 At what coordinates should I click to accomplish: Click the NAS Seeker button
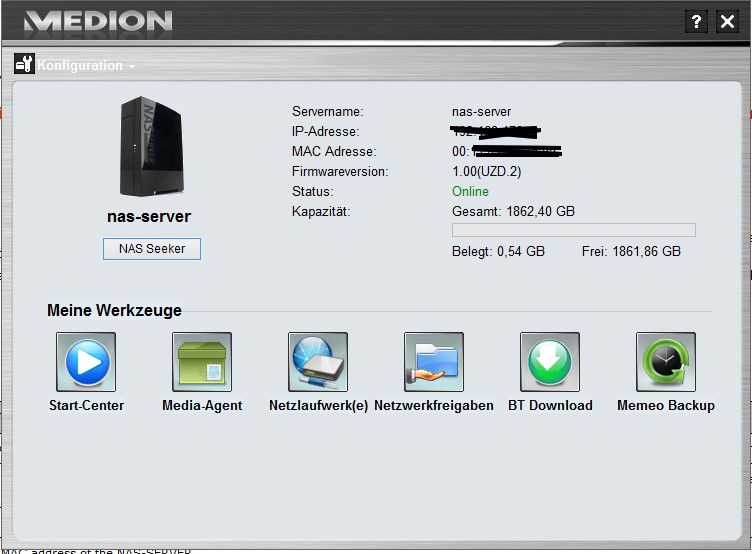152,249
